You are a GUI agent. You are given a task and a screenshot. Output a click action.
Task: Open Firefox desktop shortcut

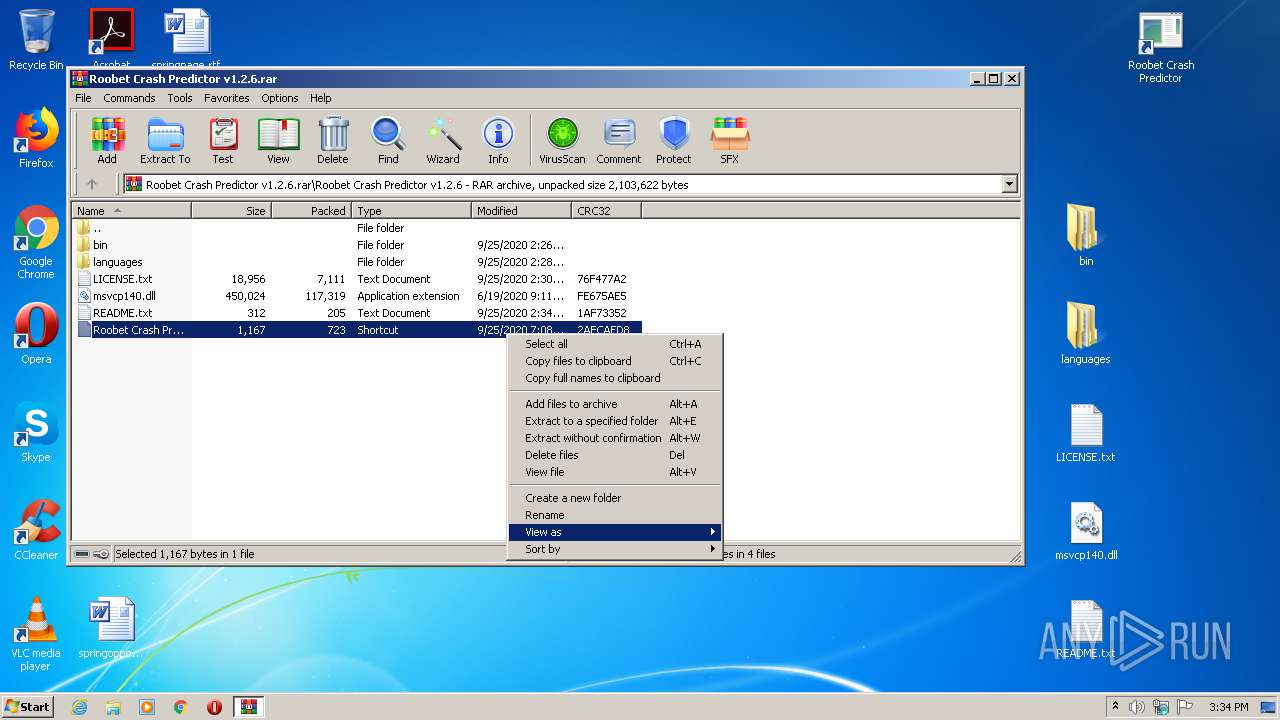click(36, 139)
